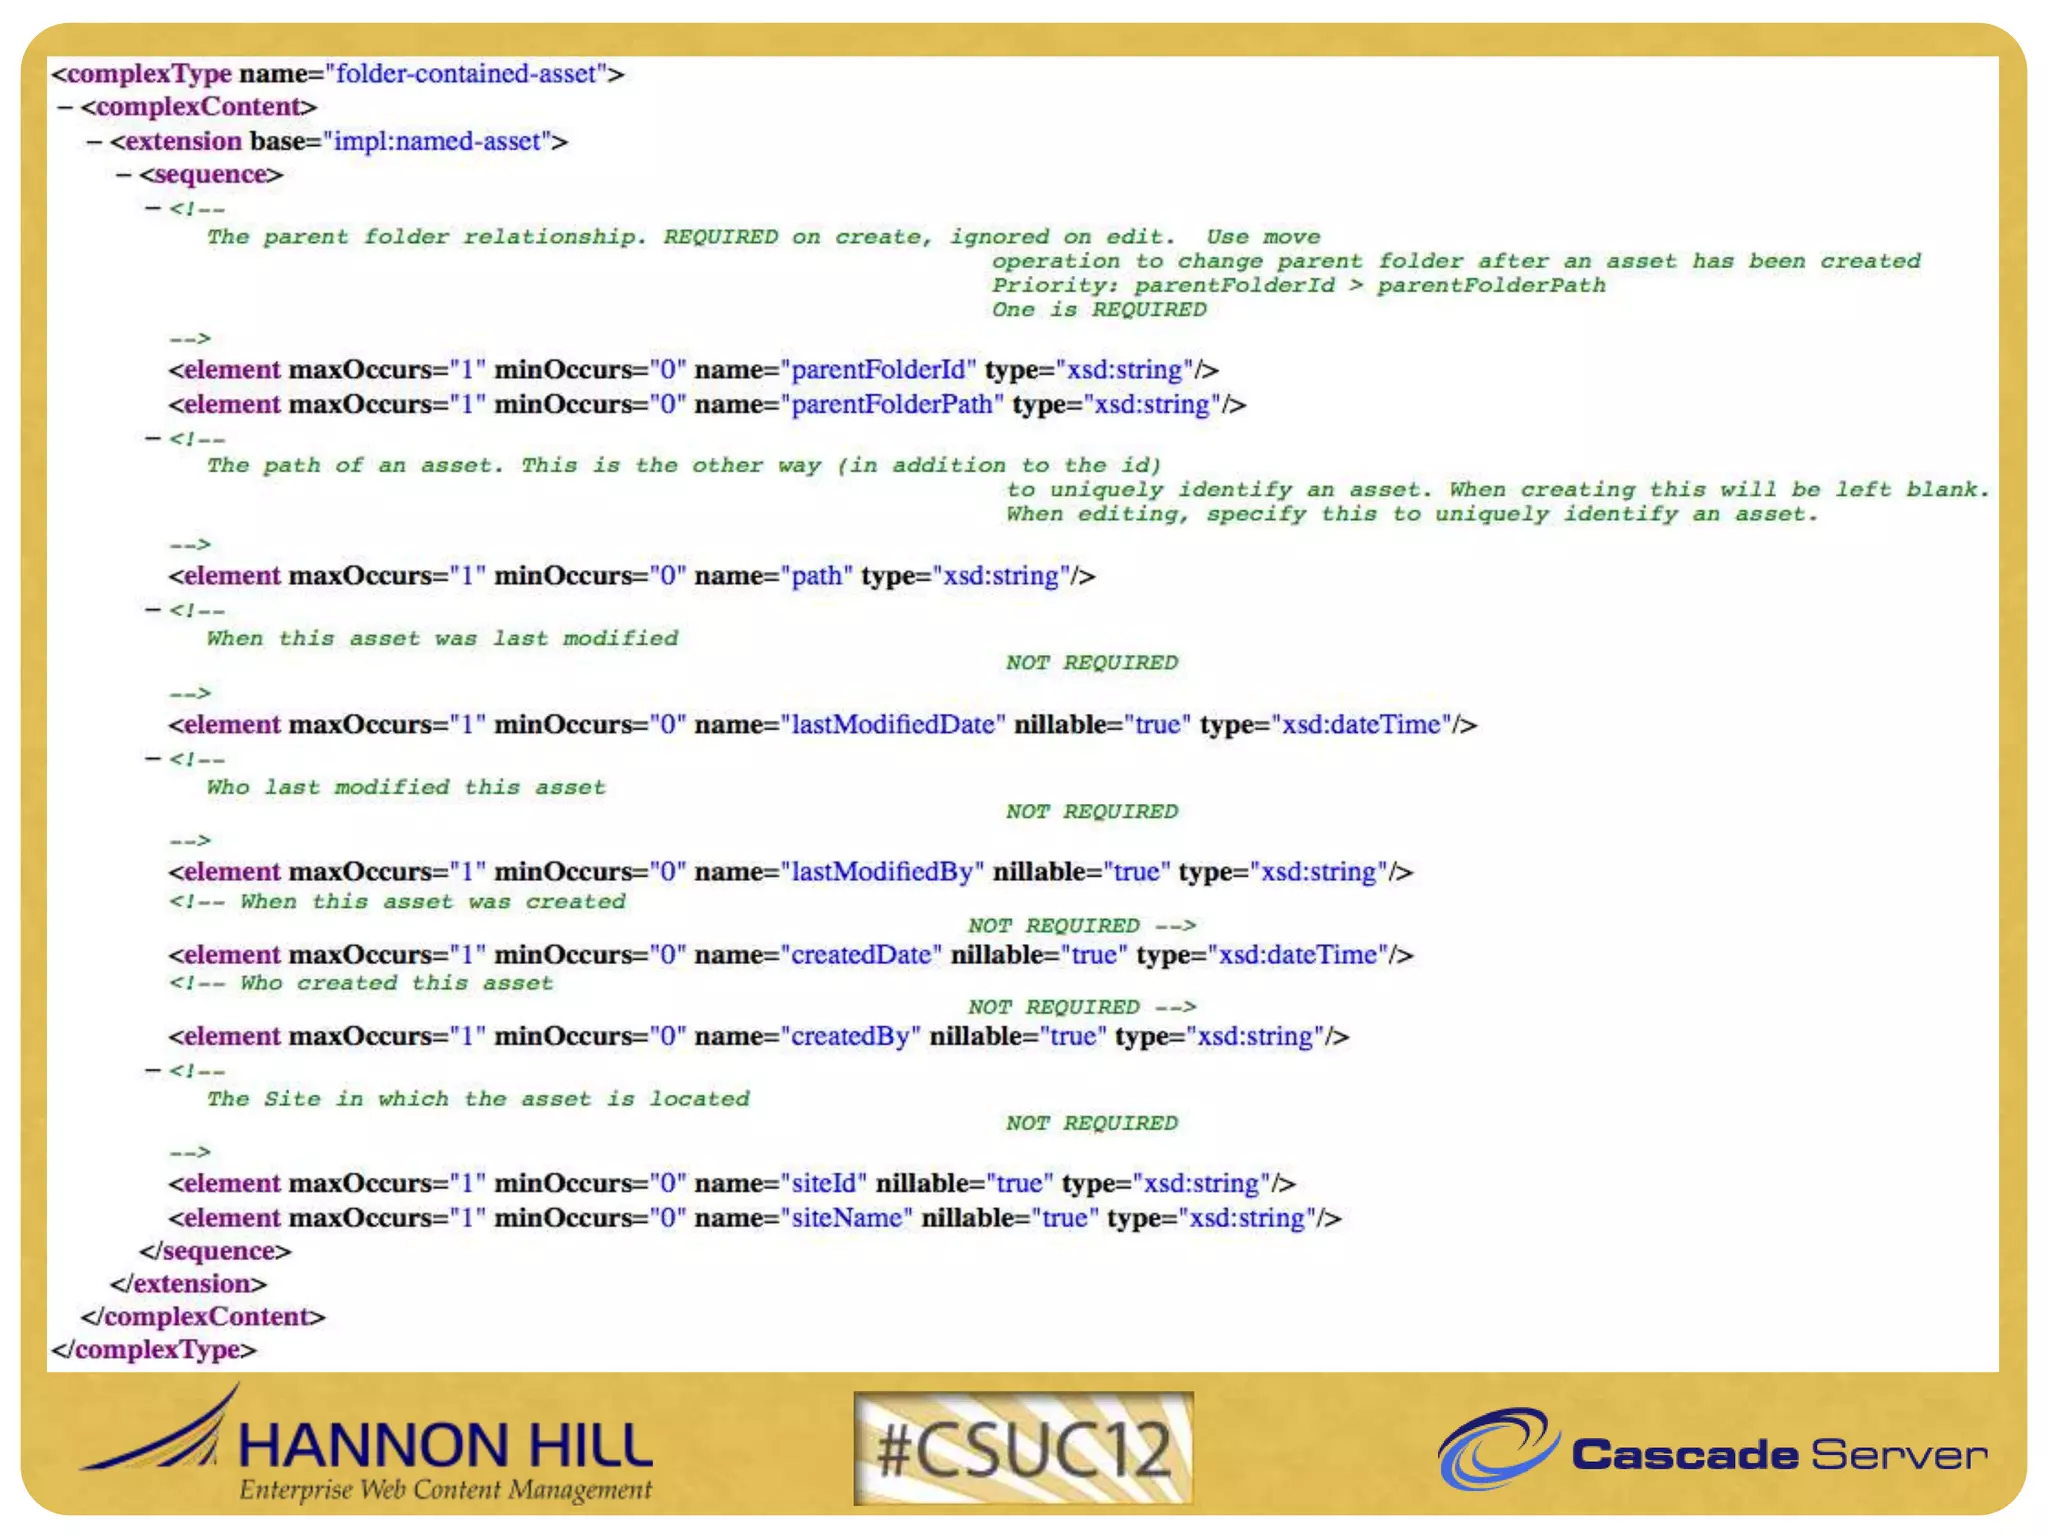Collapse the 'Who last modified this asset' comment
Image resolution: width=2048 pixels, height=1536 pixels.
pos(153,759)
